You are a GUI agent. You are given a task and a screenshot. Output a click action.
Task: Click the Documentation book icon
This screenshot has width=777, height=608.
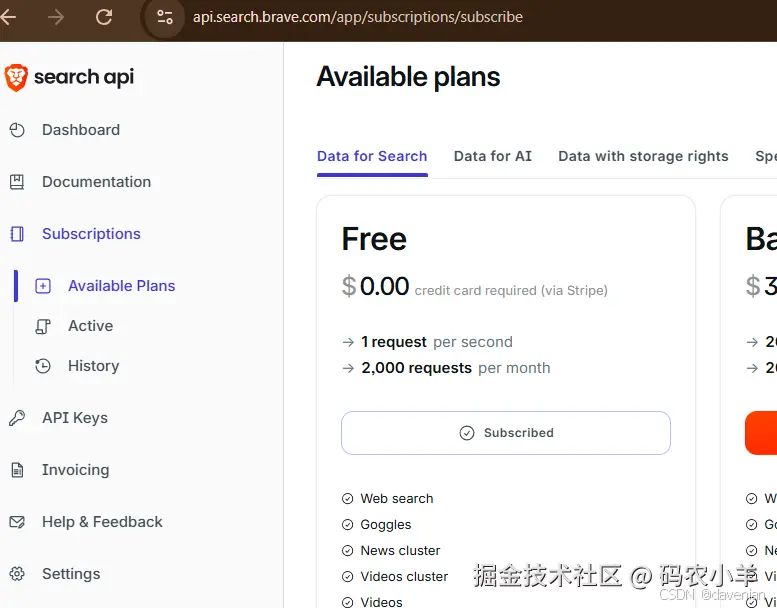click(17, 182)
